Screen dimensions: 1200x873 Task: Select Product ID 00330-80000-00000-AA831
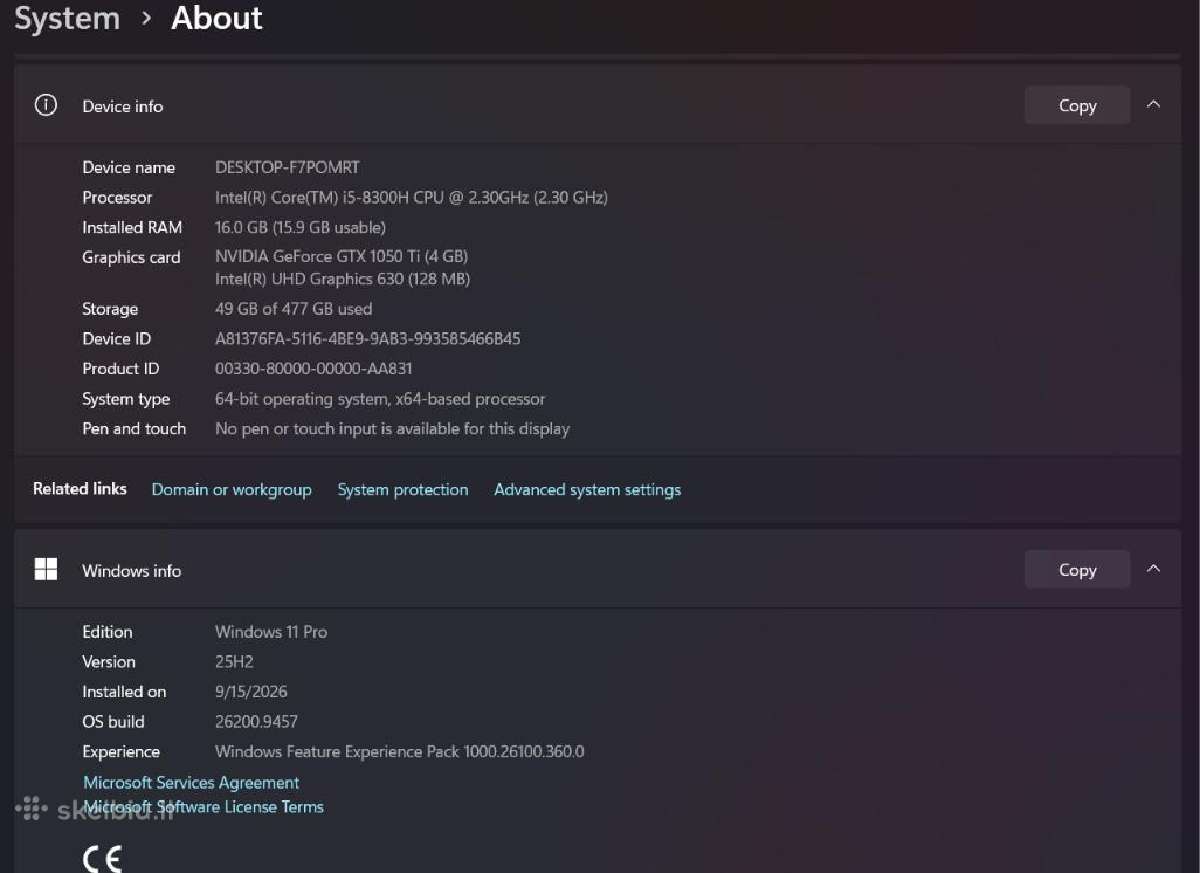click(313, 369)
